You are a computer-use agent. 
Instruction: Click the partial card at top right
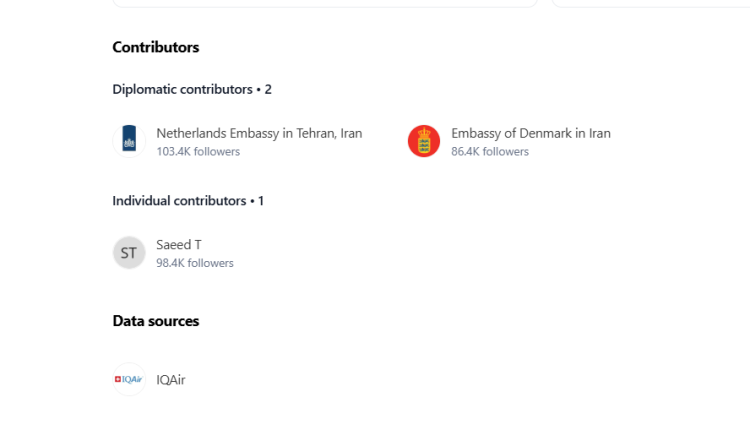(x=650, y=4)
